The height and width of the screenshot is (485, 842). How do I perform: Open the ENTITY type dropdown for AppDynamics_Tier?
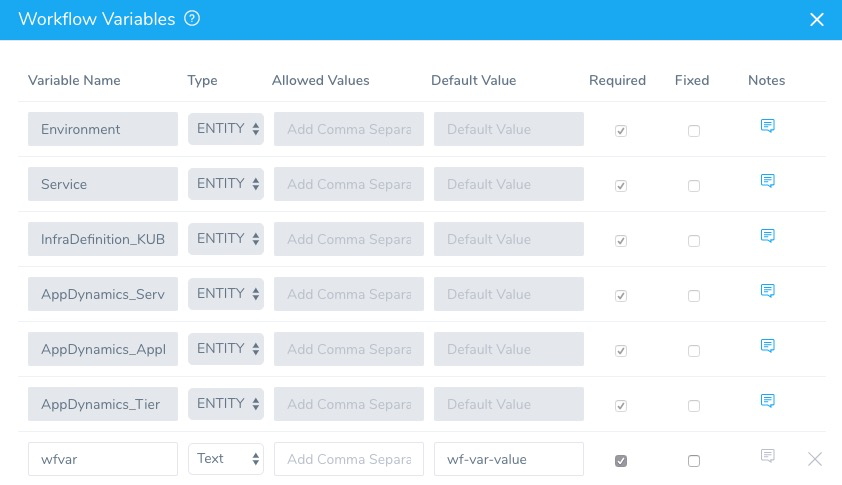point(226,404)
